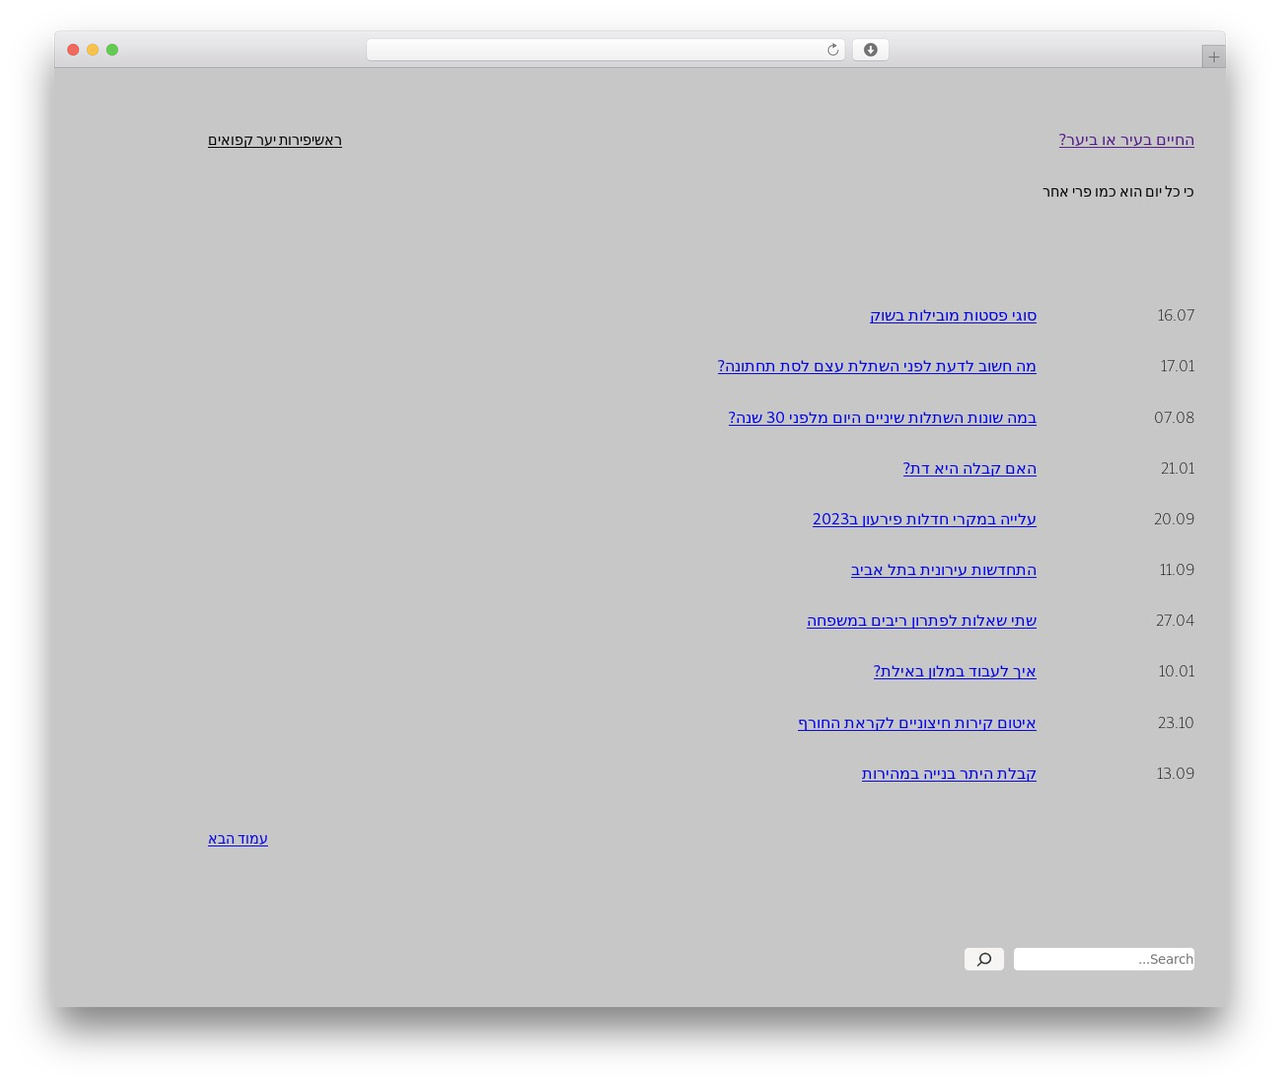
Task: Focus the Search... input field
Action: pos(1104,959)
